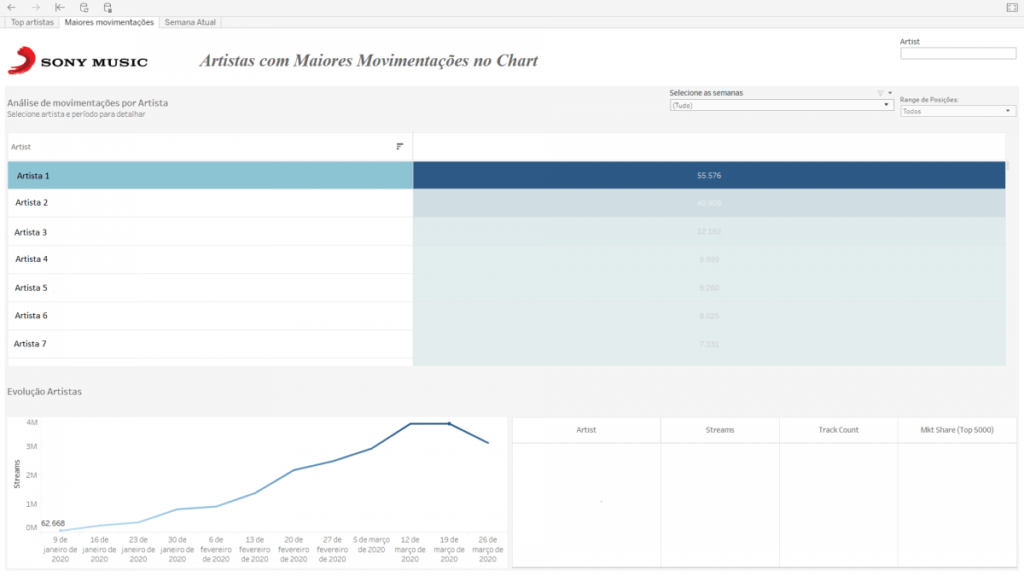Switch to the Top artistas tab
This screenshot has height=576, width=1024.
[x=32, y=22]
